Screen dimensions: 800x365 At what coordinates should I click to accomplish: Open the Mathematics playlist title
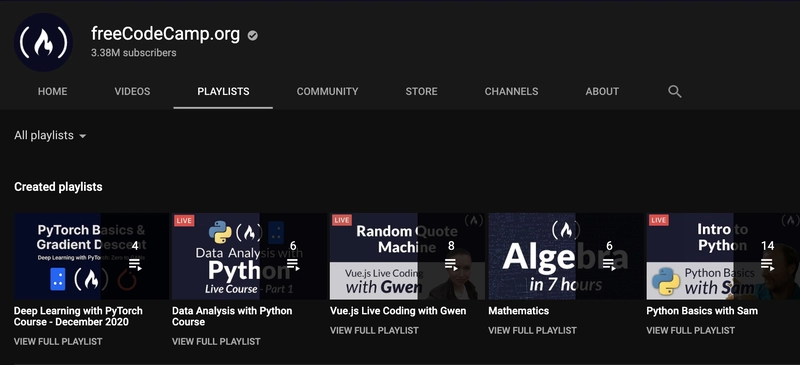click(x=518, y=311)
